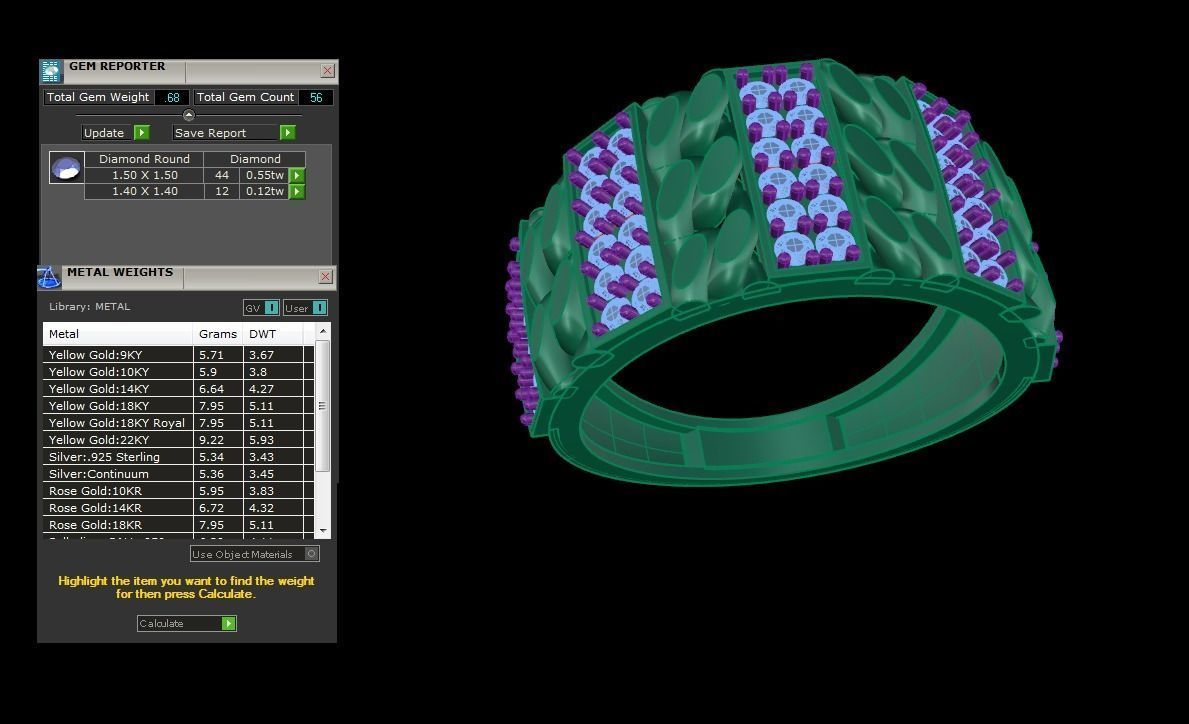Click the Save Report button
Image resolution: width=1189 pixels, height=724 pixels.
pos(234,133)
